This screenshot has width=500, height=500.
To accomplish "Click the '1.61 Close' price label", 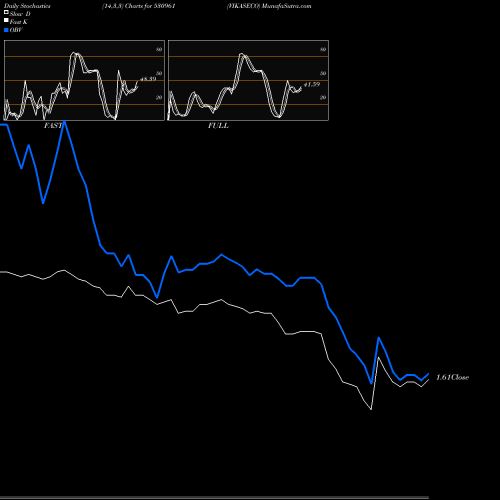I will pyautogui.click(x=452, y=377).
